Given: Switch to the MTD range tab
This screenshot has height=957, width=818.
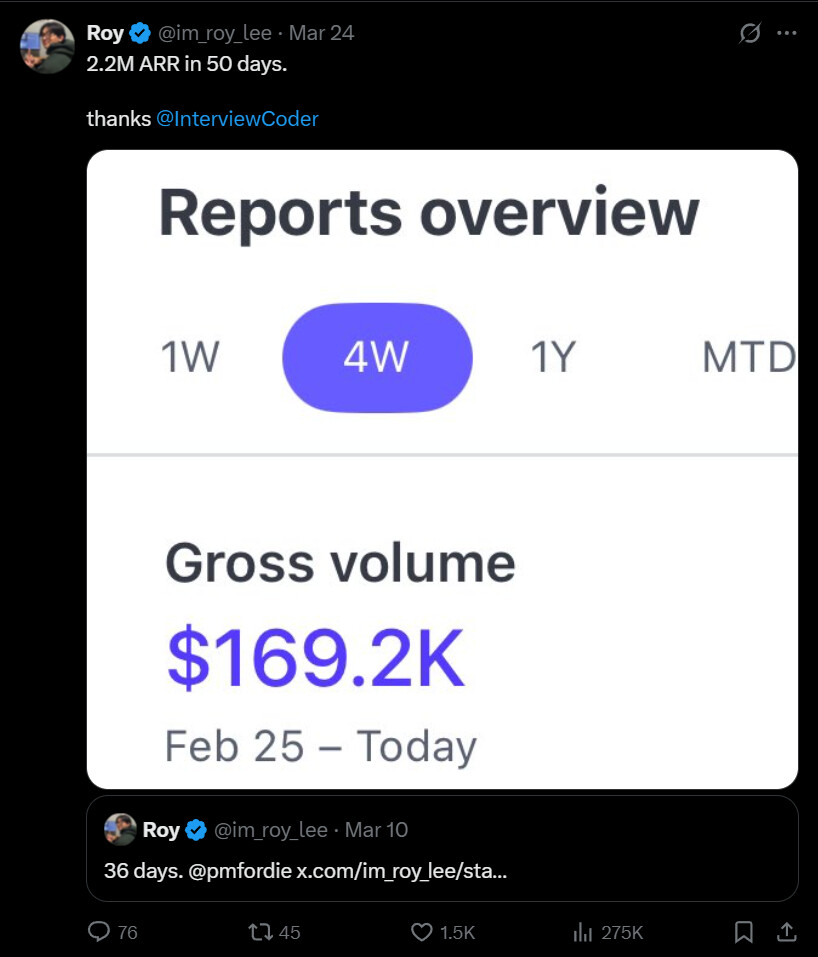Looking at the screenshot, I should pos(748,357).
